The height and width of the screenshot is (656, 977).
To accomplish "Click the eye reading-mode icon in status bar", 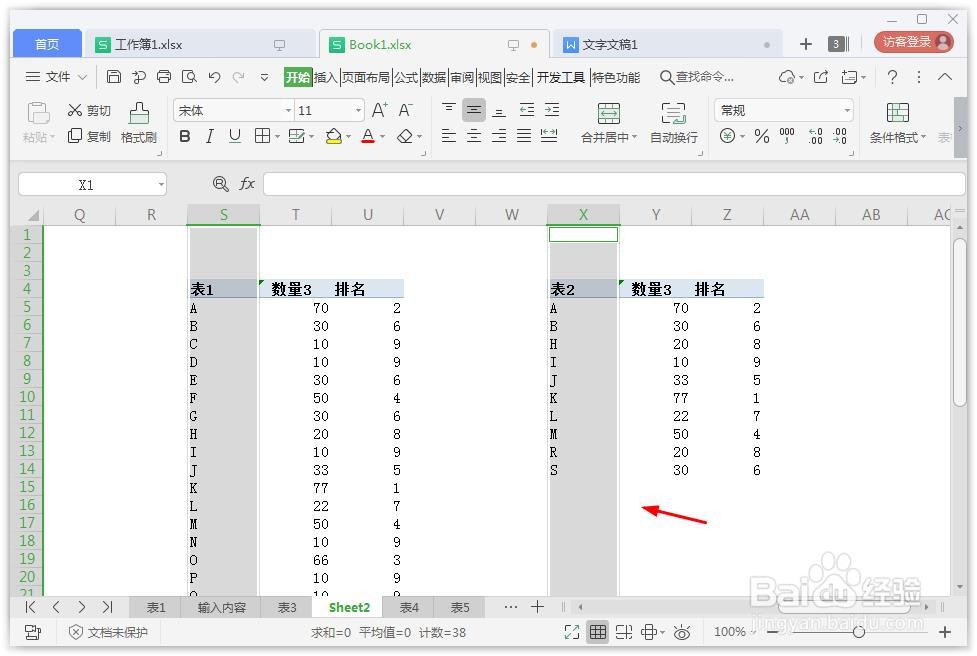I will click(x=682, y=632).
